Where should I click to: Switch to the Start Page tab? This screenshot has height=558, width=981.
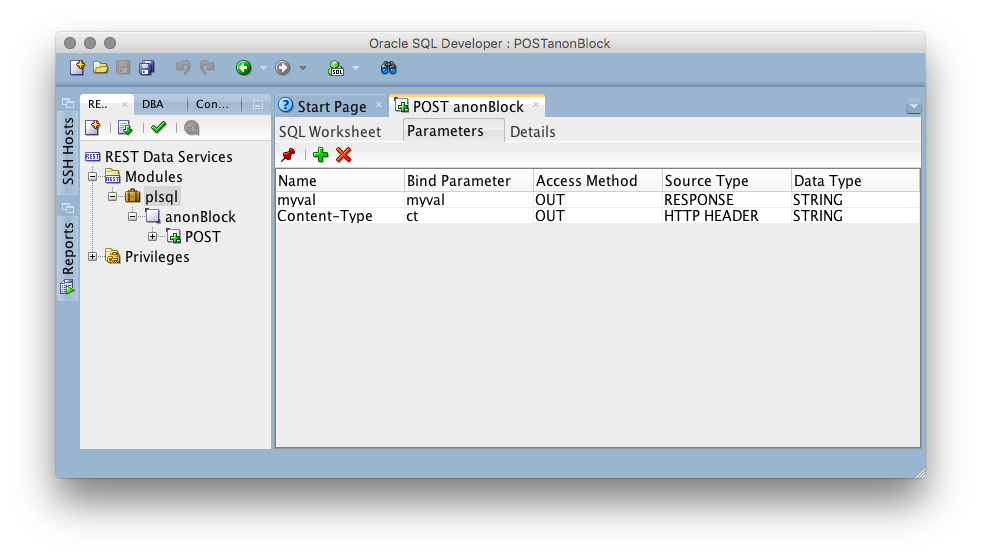332,106
